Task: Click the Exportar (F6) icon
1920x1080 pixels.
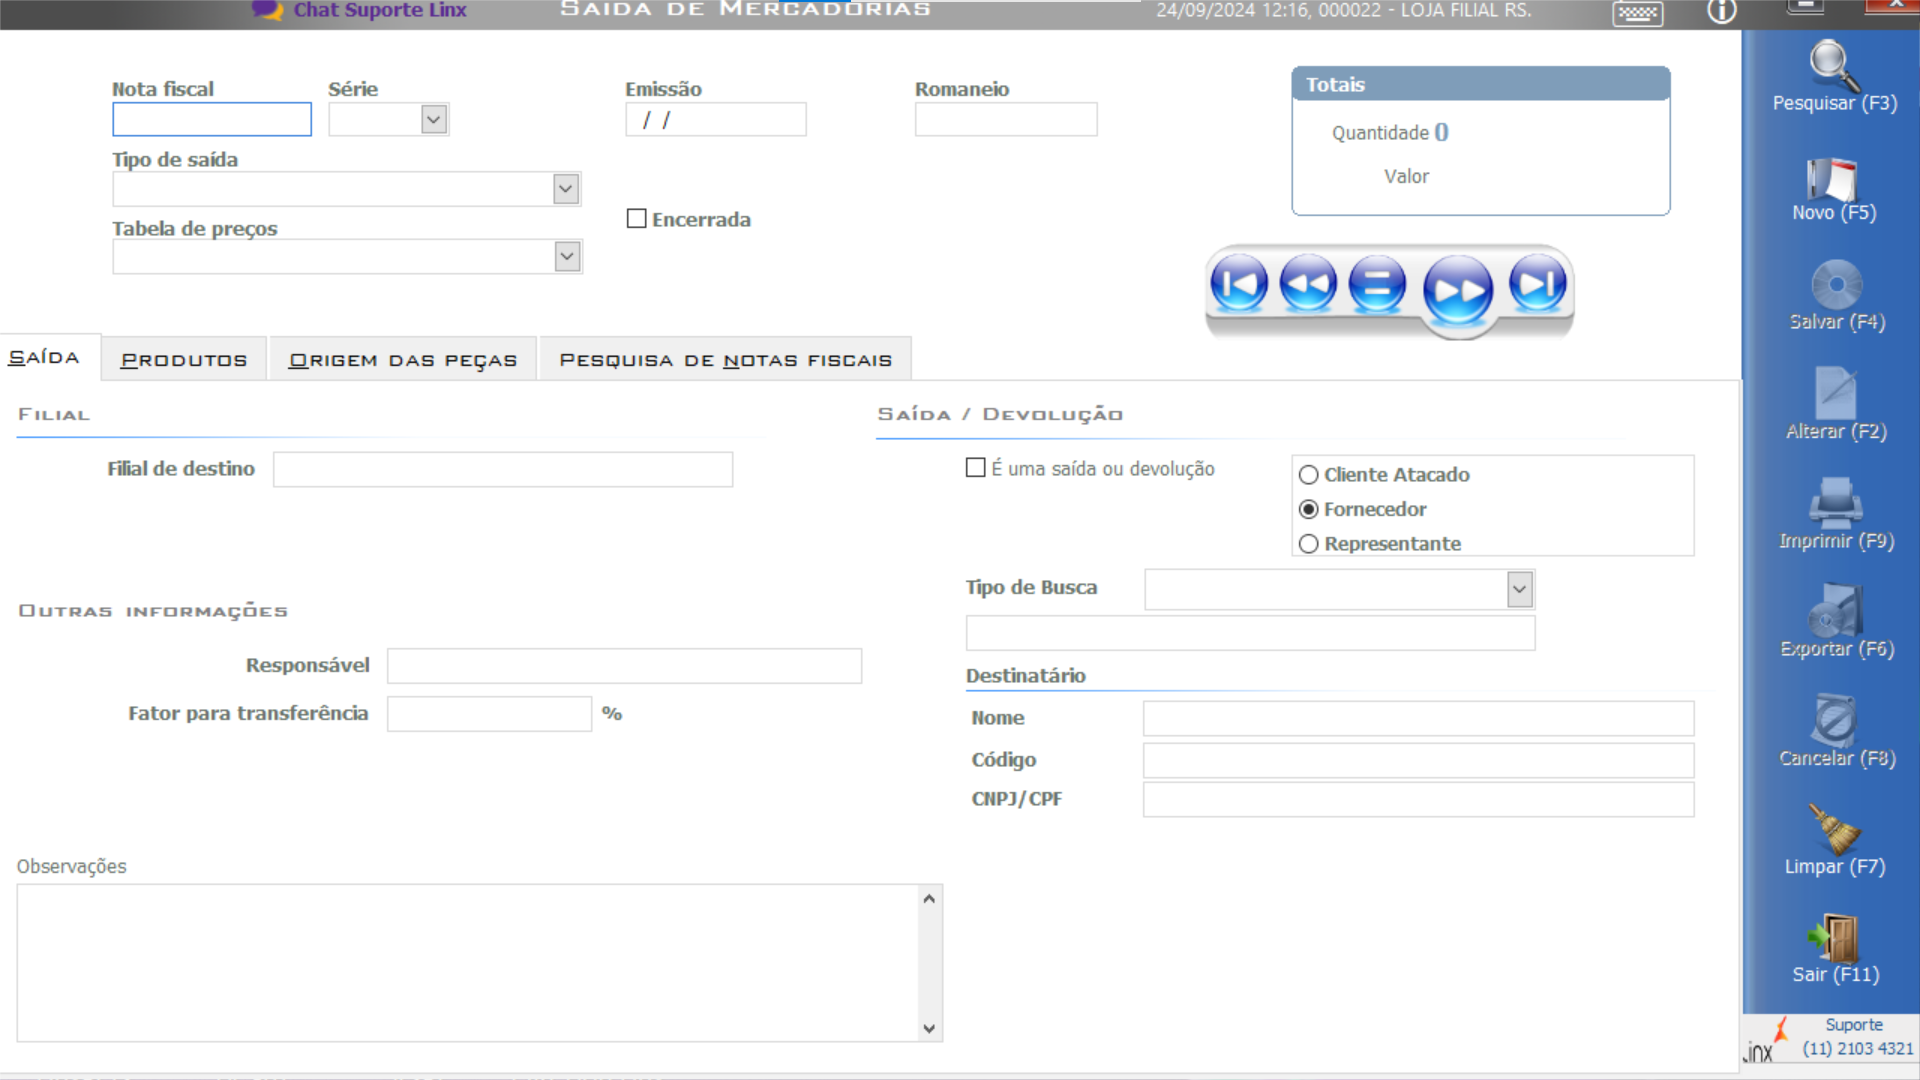Action: pos(1835,611)
